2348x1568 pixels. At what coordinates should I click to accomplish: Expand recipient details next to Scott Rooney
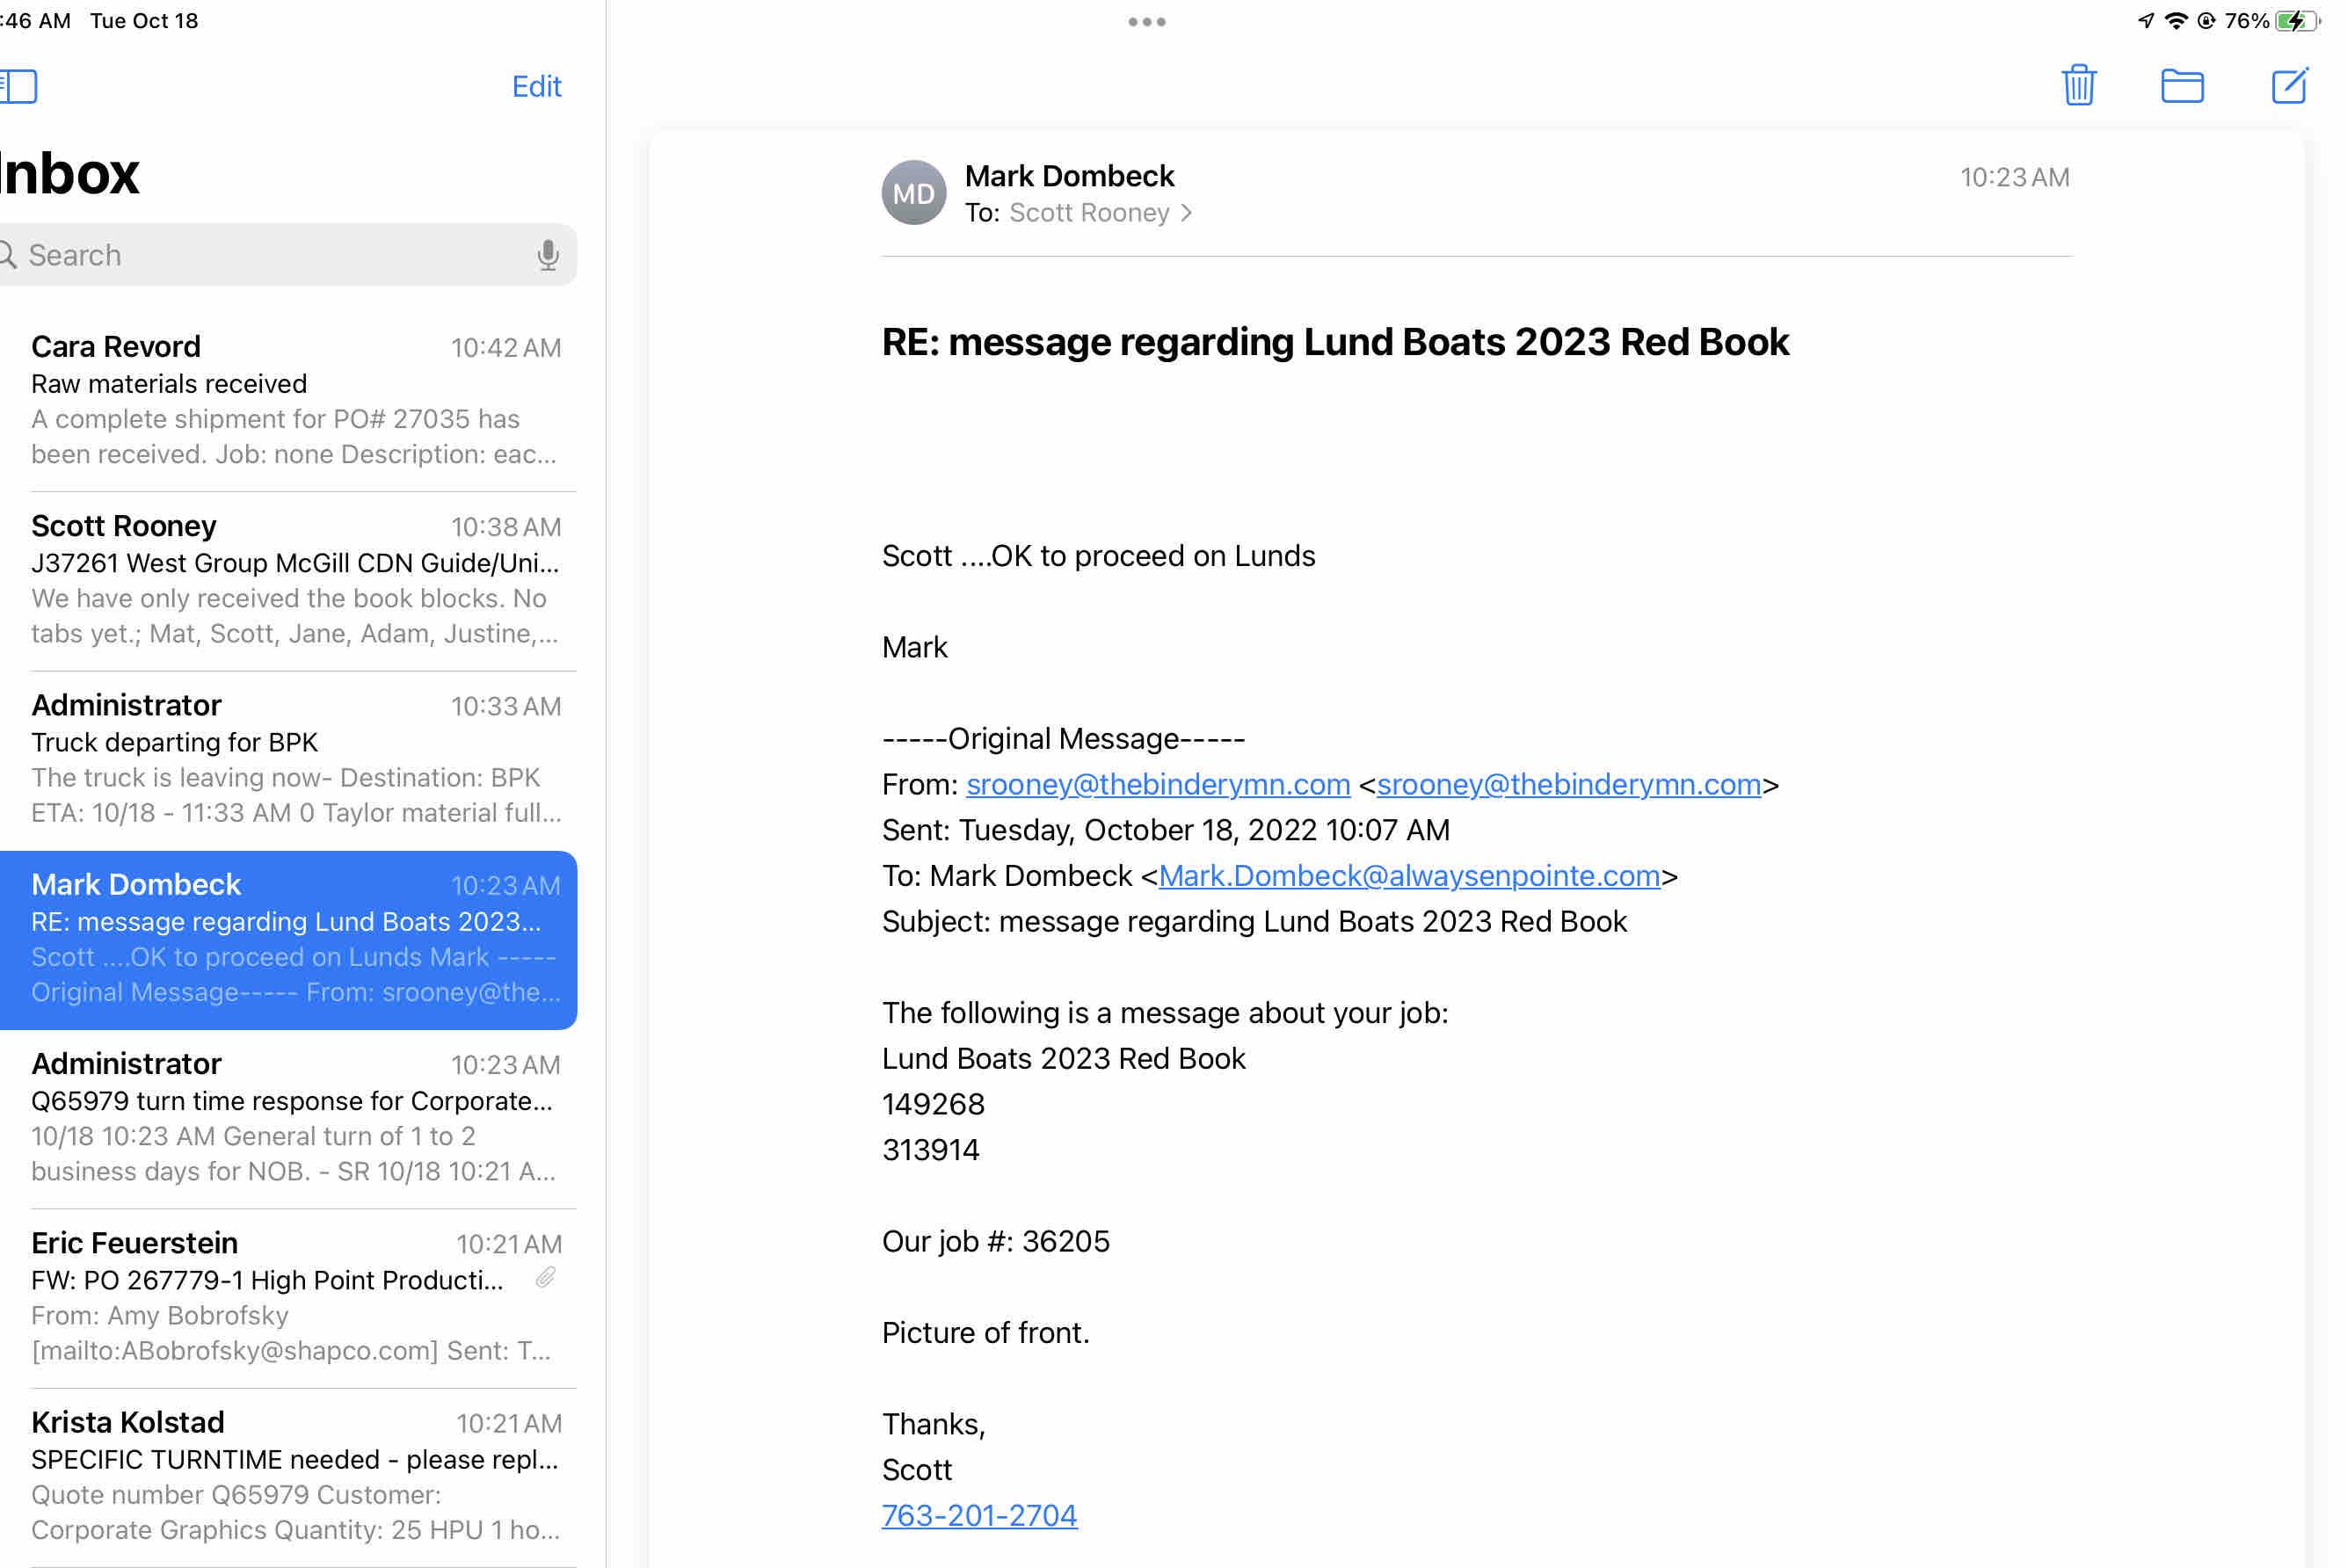coord(1186,213)
